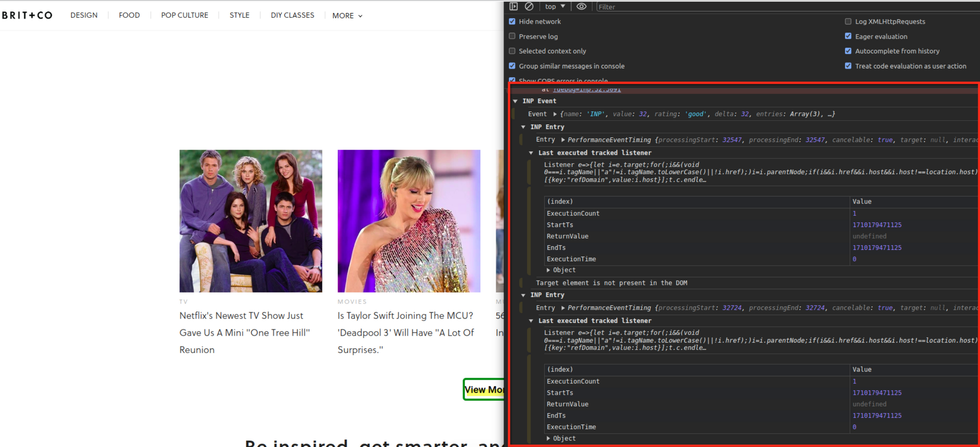Click the console Filter input field
This screenshot has height=447, width=980.
click(x=700, y=7)
